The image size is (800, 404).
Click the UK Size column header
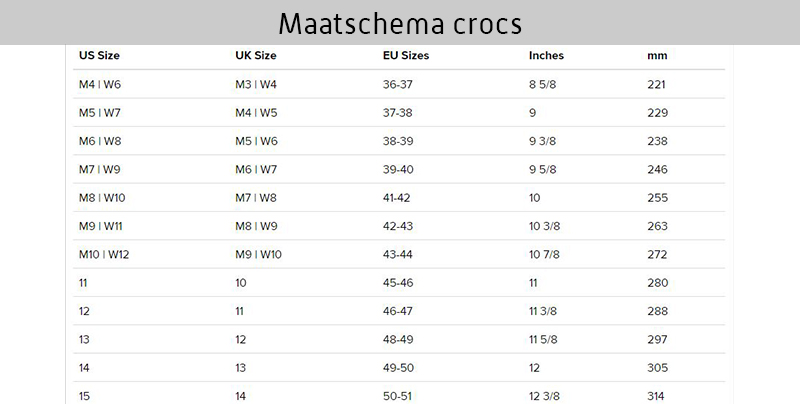pos(255,56)
